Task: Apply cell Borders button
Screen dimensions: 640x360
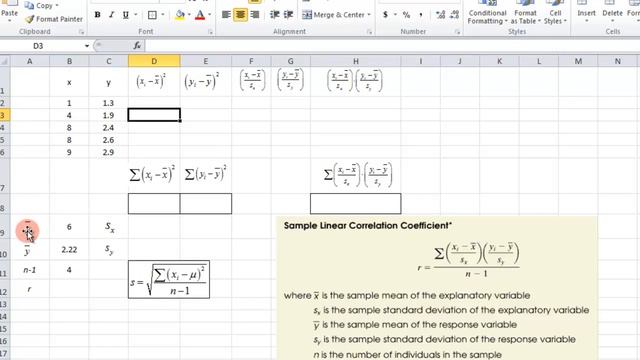Action: coord(152,15)
